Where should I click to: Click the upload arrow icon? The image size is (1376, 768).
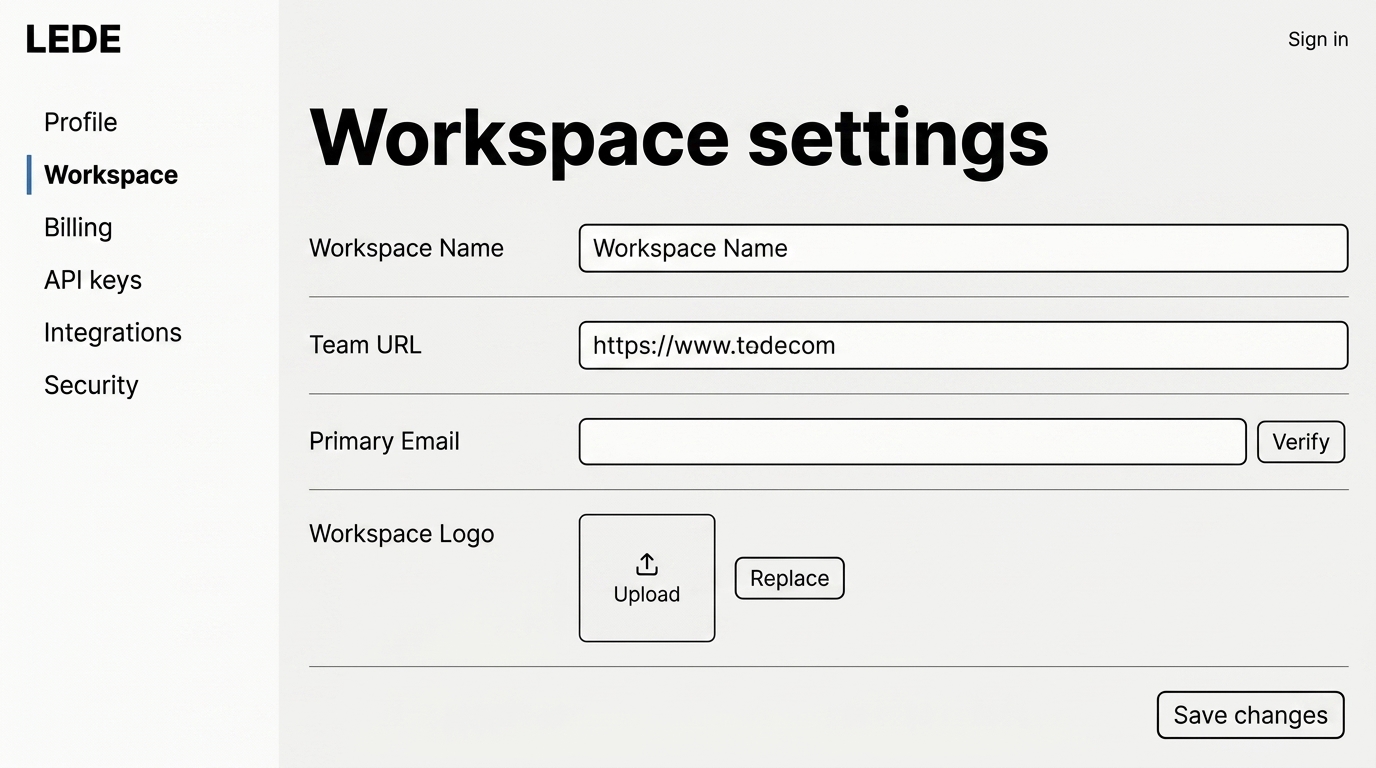[x=647, y=564]
